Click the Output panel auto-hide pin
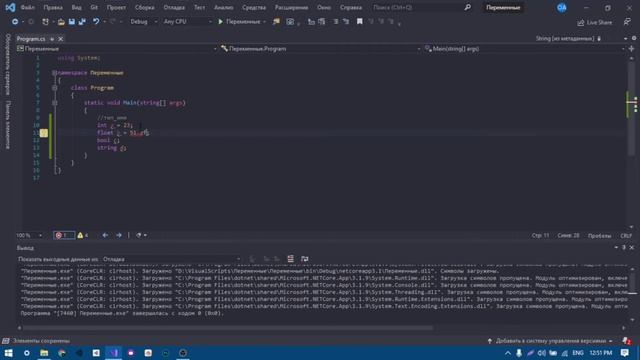 tap(624, 247)
